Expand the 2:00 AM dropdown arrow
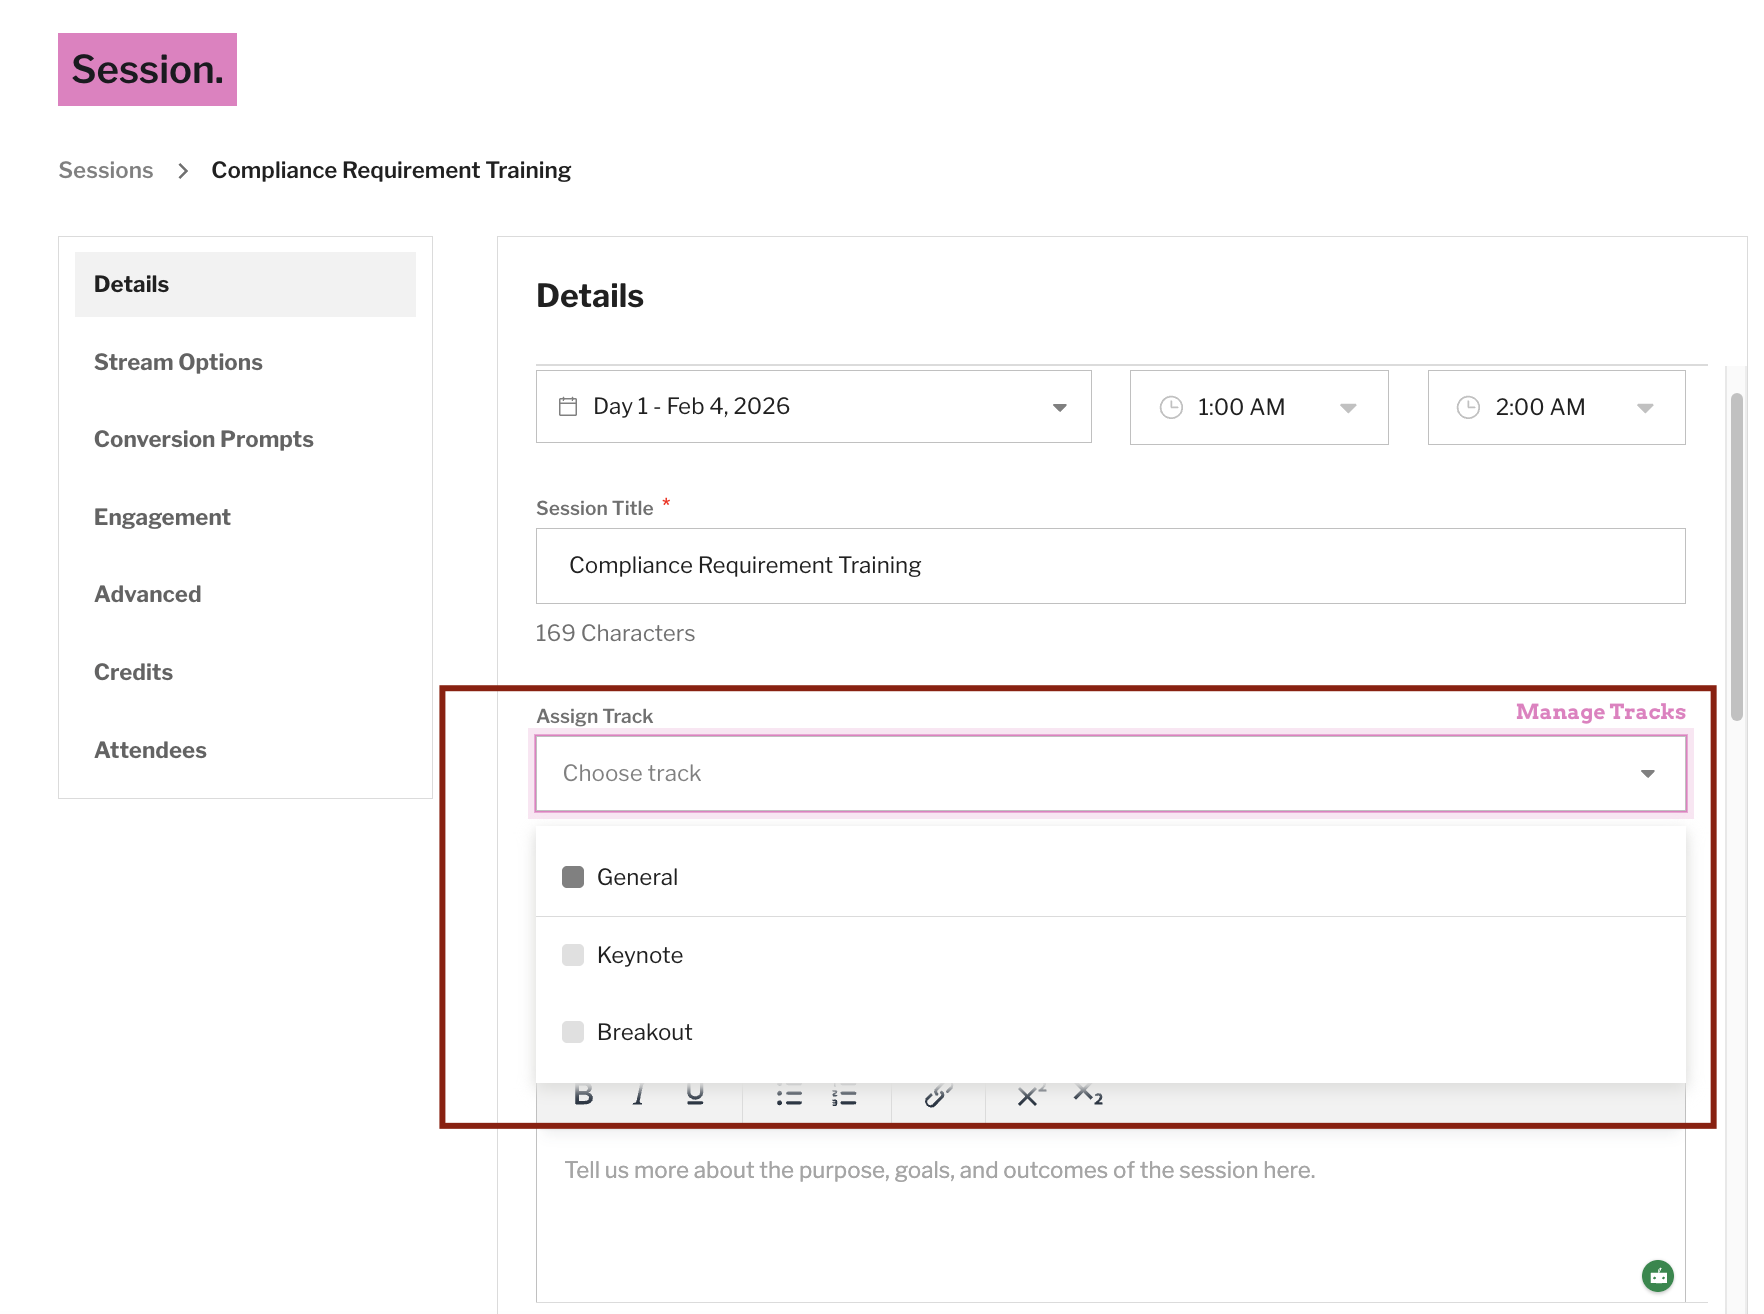The image size is (1764, 1314). [1645, 408]
